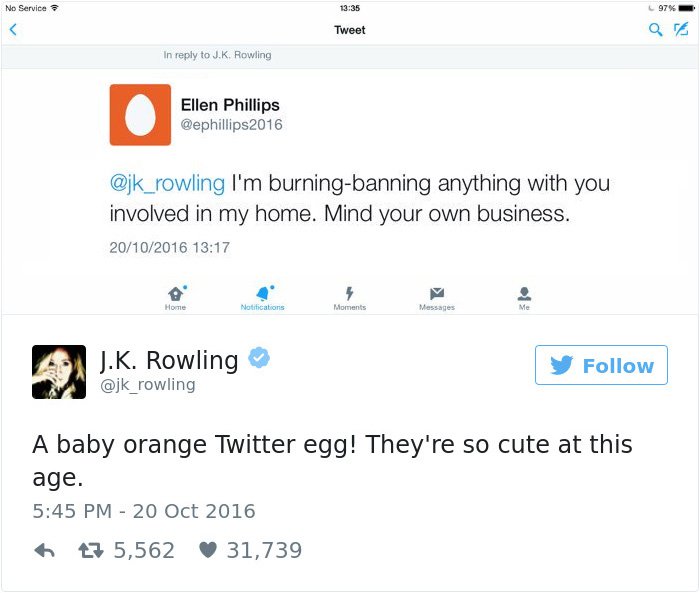The height and width of the screenshot is (593, 700).
Task: Reply to J.K. Rowling's tweet
Action: click(x=44, y=551)
